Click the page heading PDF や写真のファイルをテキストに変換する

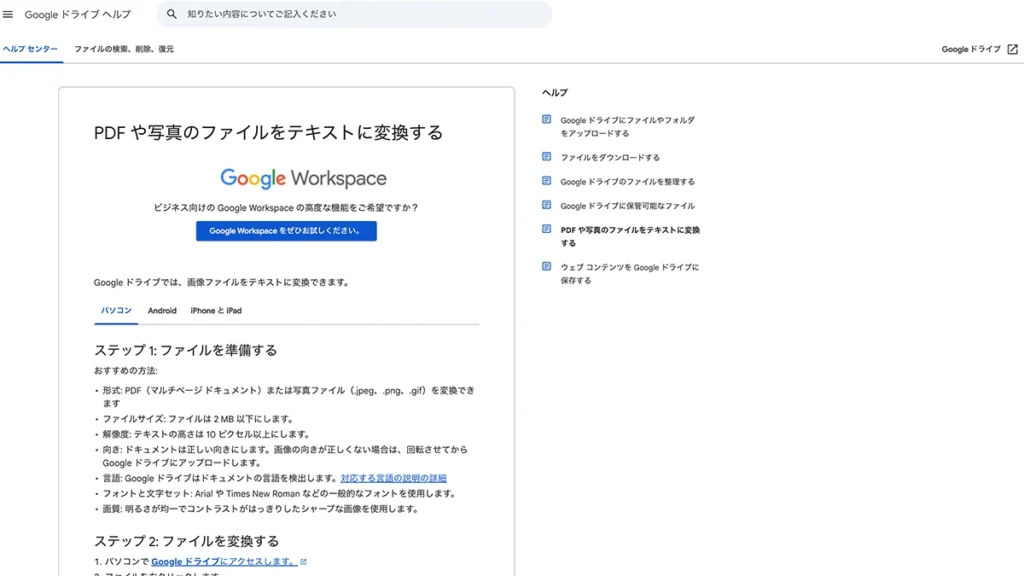point(268,133)
